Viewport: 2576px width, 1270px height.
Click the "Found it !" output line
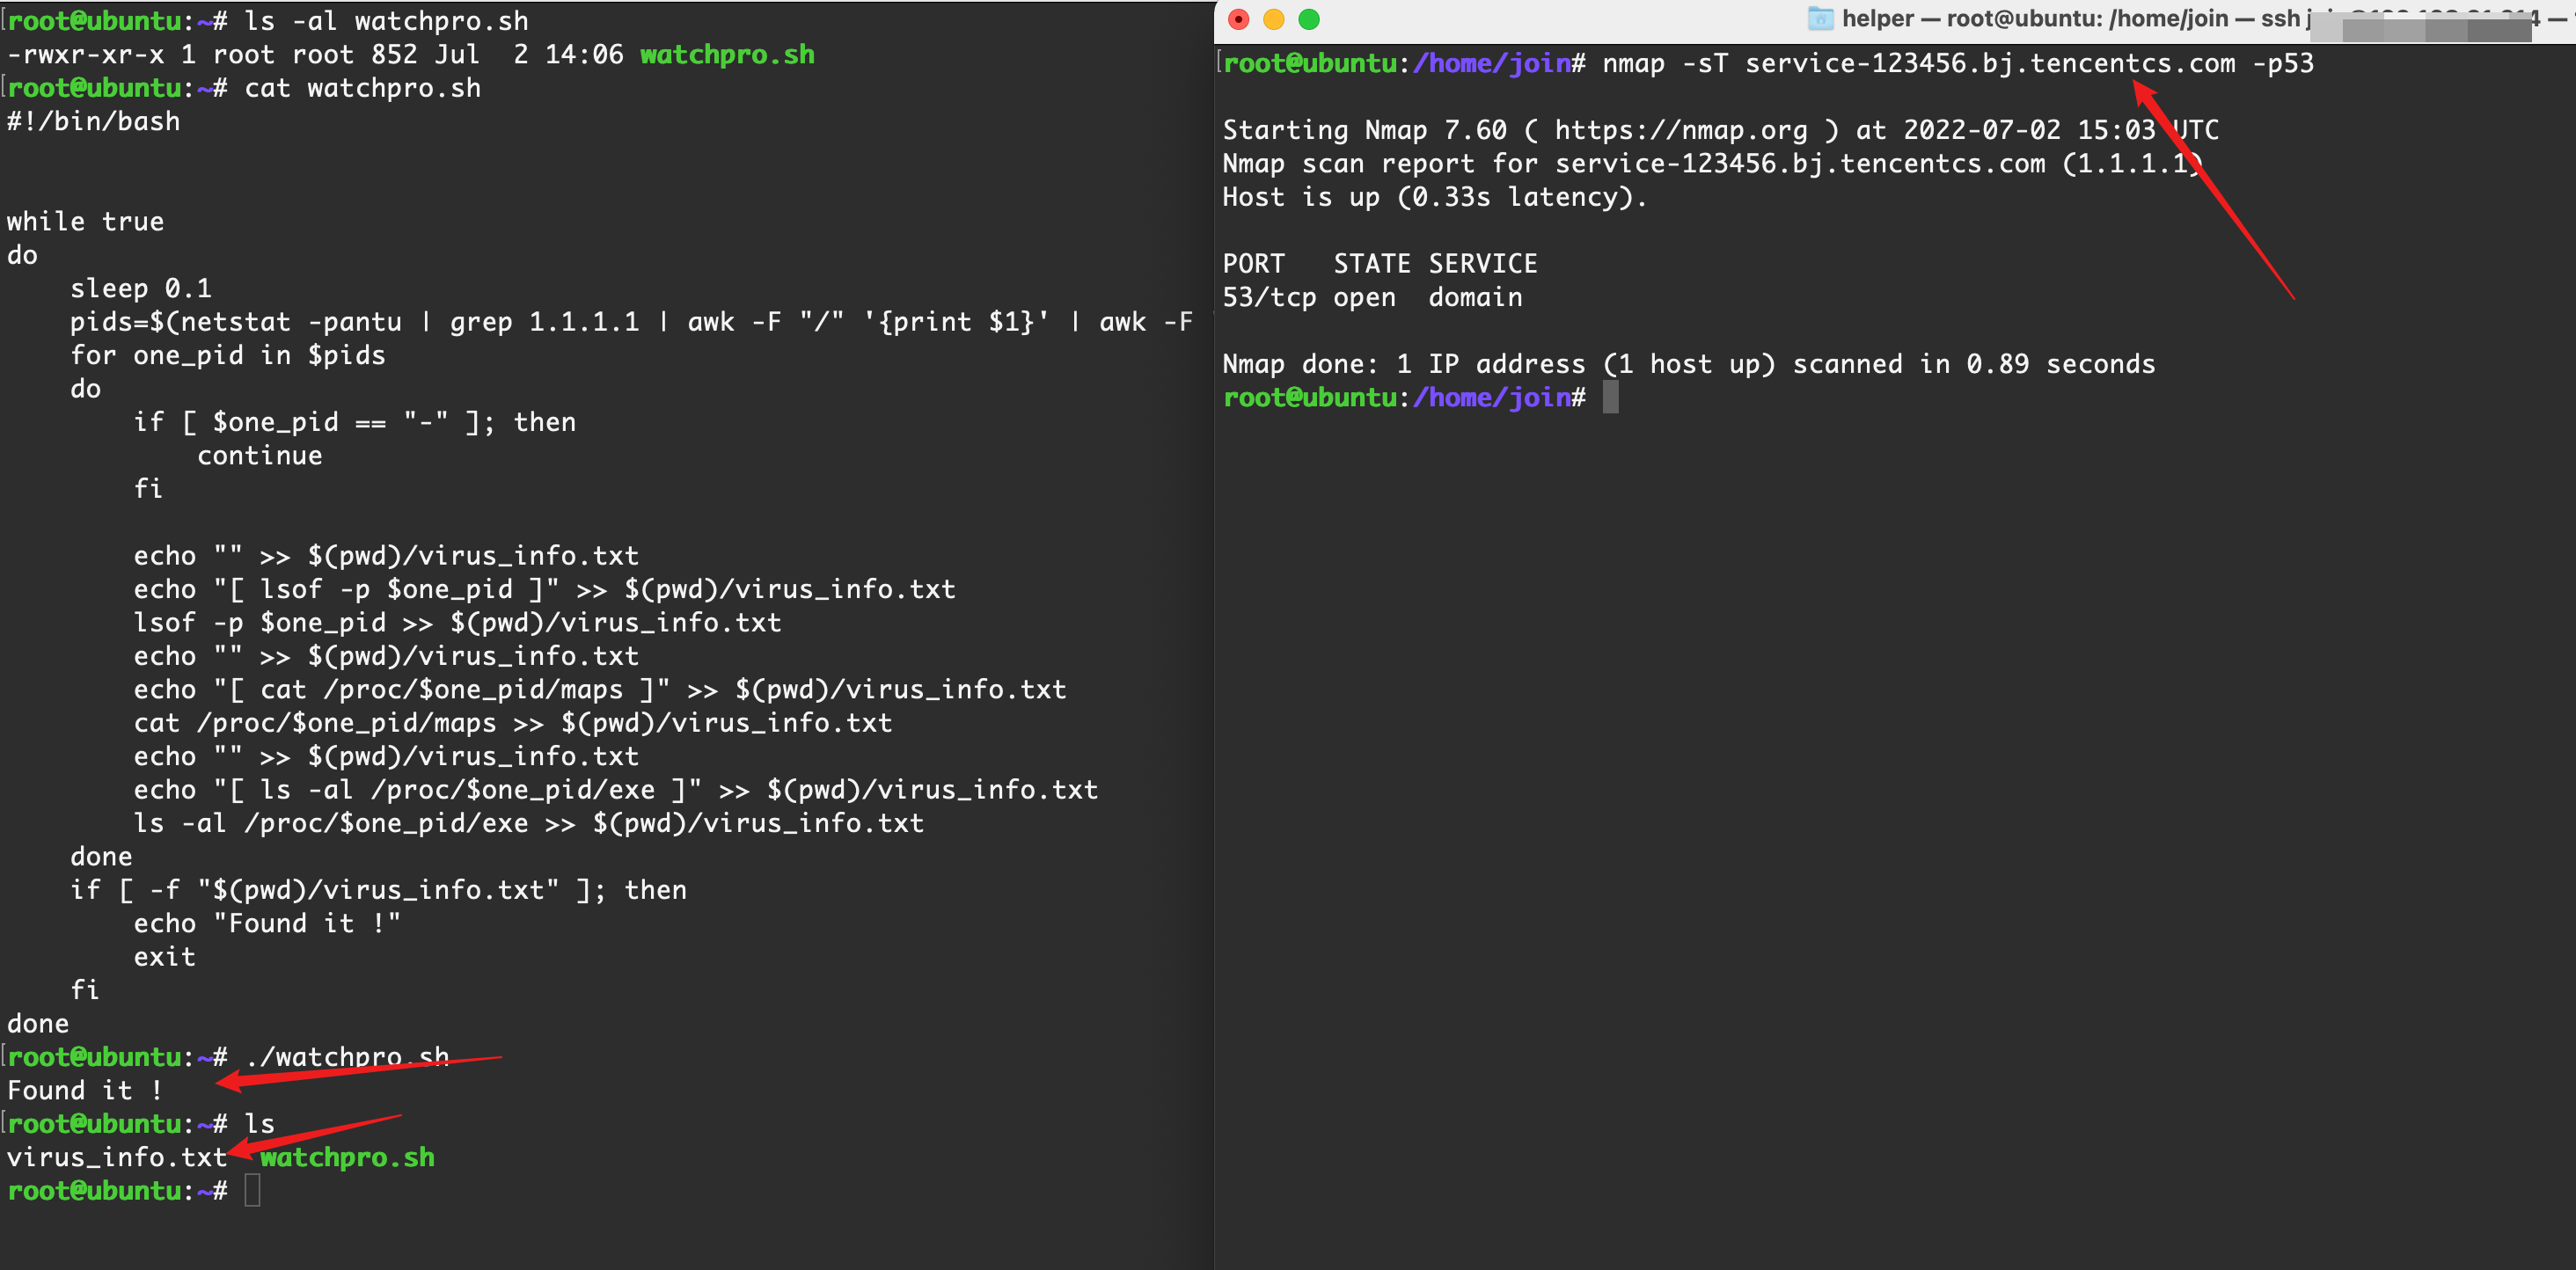(x=85, y=1090)
